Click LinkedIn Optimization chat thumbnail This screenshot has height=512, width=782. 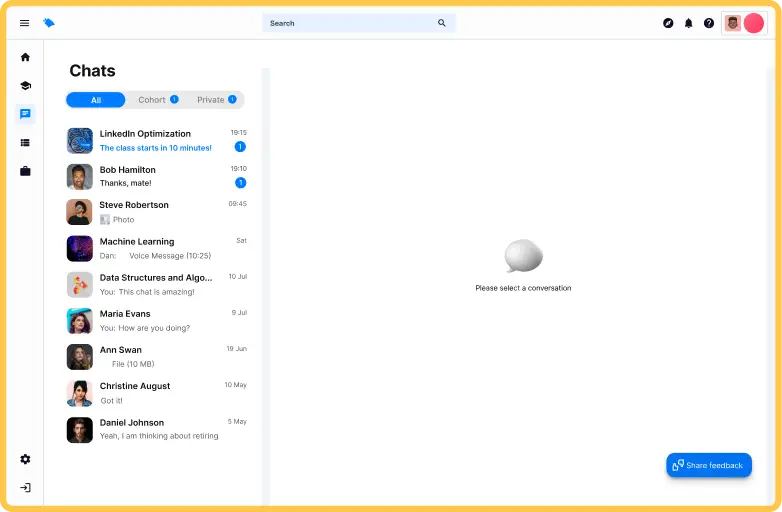tap(80, 141)
